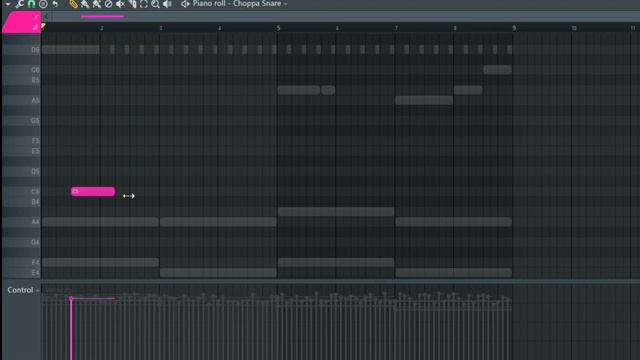Click bar 5 on the timeline ruler

[278, 28]
